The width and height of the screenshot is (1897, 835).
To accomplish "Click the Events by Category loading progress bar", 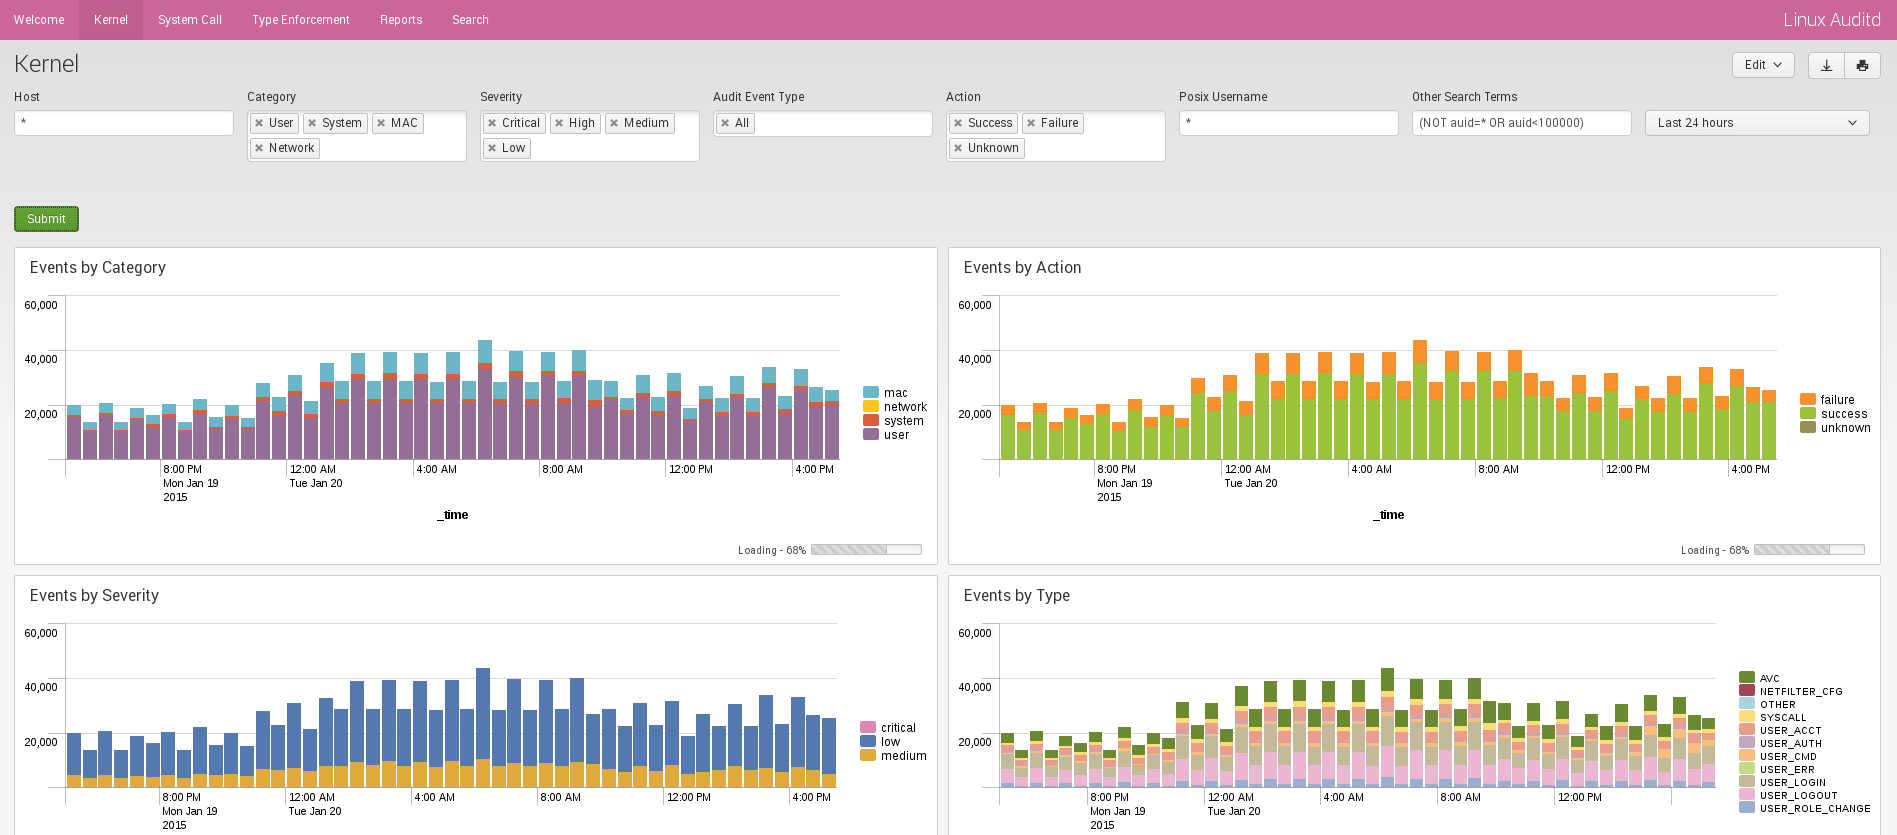I will pos(866,550).
